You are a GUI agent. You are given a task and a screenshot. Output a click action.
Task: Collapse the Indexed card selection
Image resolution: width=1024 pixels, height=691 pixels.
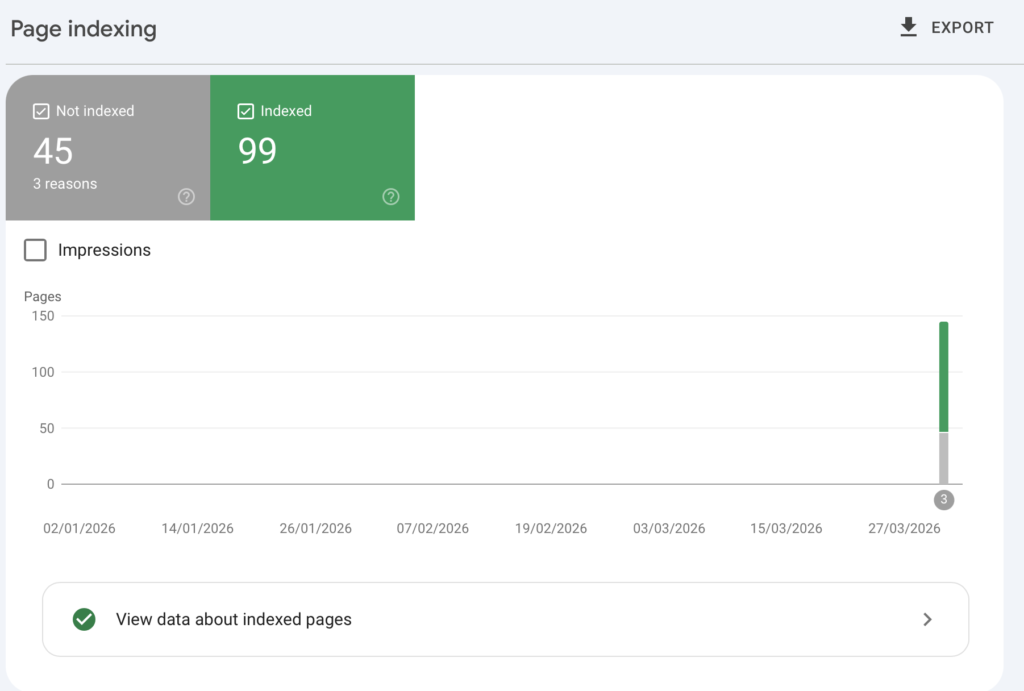click(x=312, y=148)
